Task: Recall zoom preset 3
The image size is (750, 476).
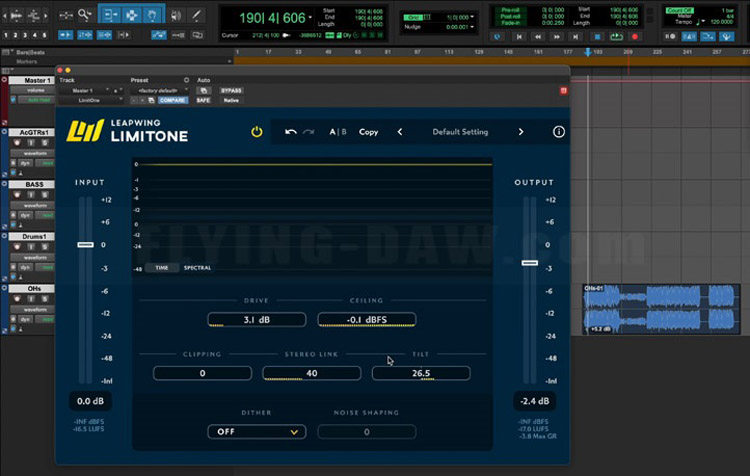Action: pos(25,35)
